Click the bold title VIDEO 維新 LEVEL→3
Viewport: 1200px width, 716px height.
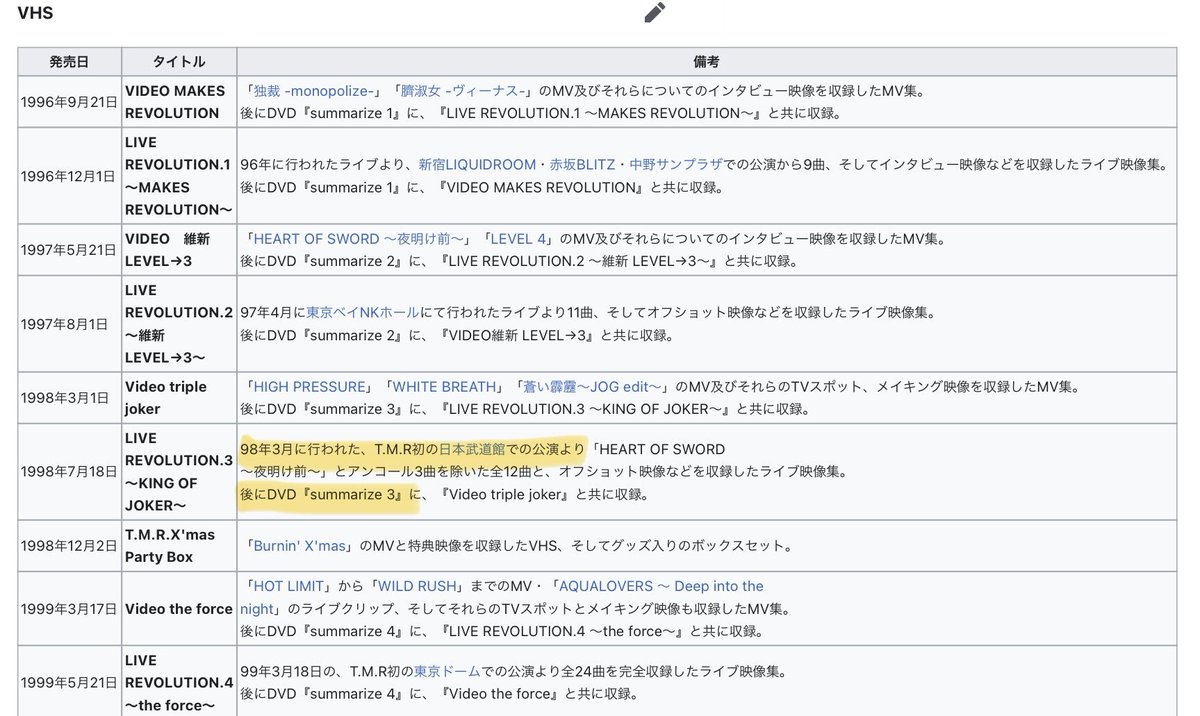coord(170,250)
